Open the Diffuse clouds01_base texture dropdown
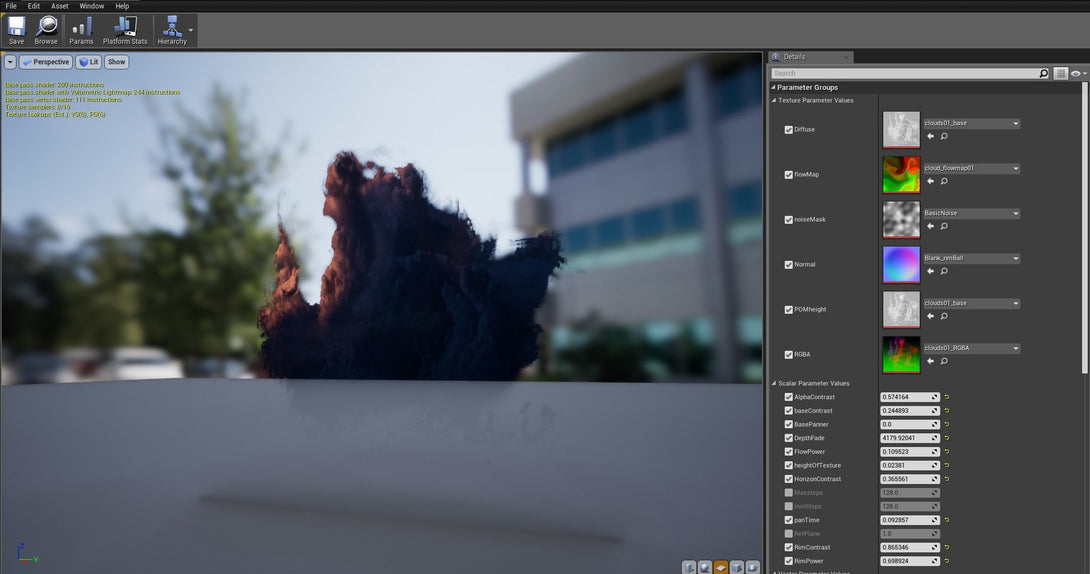Screen dimensions: 1090x574 pyautogui.click(x=971, y=124)
